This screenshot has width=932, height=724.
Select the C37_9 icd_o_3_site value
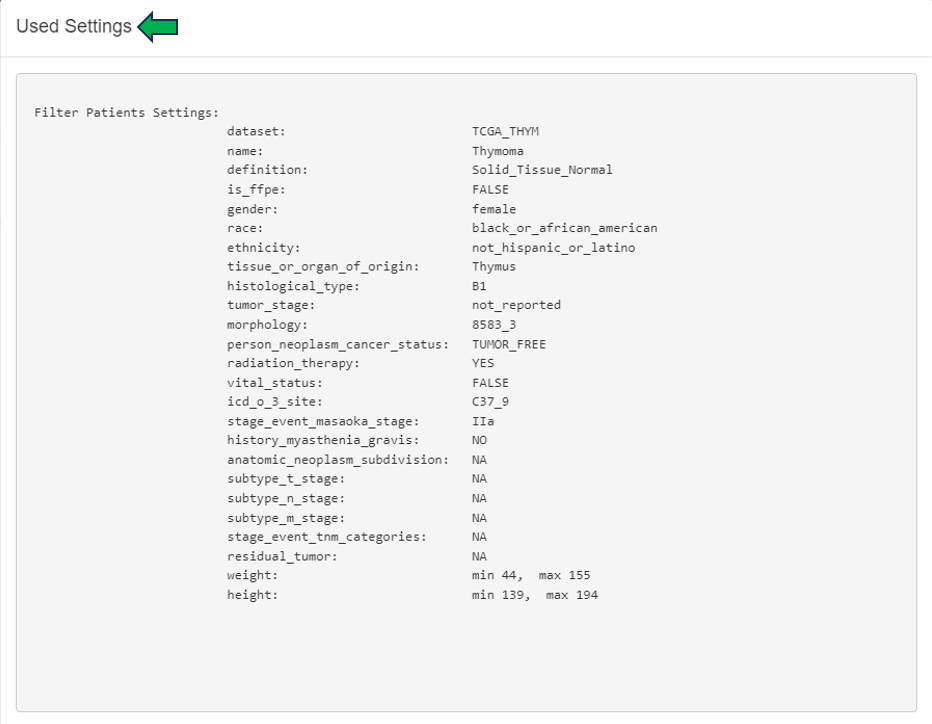490,402
